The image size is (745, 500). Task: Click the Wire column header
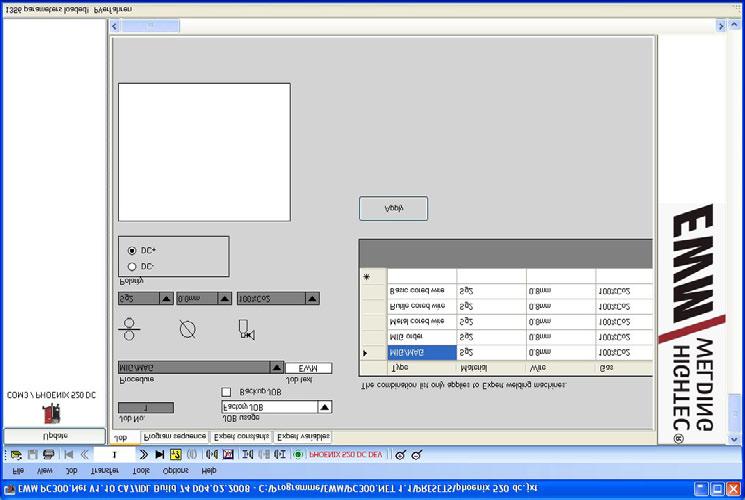pyautogui.click(x=561, y=368)
